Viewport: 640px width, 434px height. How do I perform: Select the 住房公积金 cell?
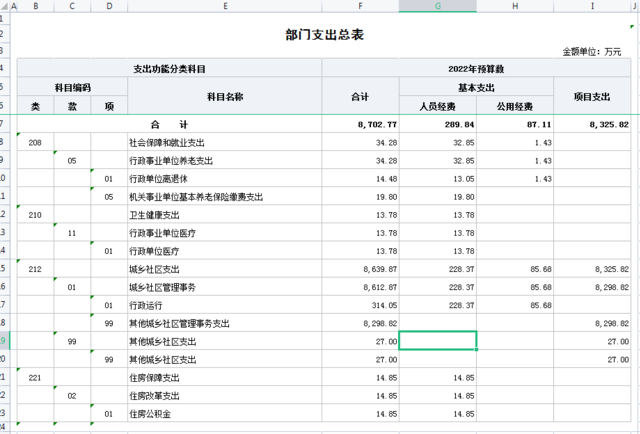pyautogui.click(x=224, y=412)
